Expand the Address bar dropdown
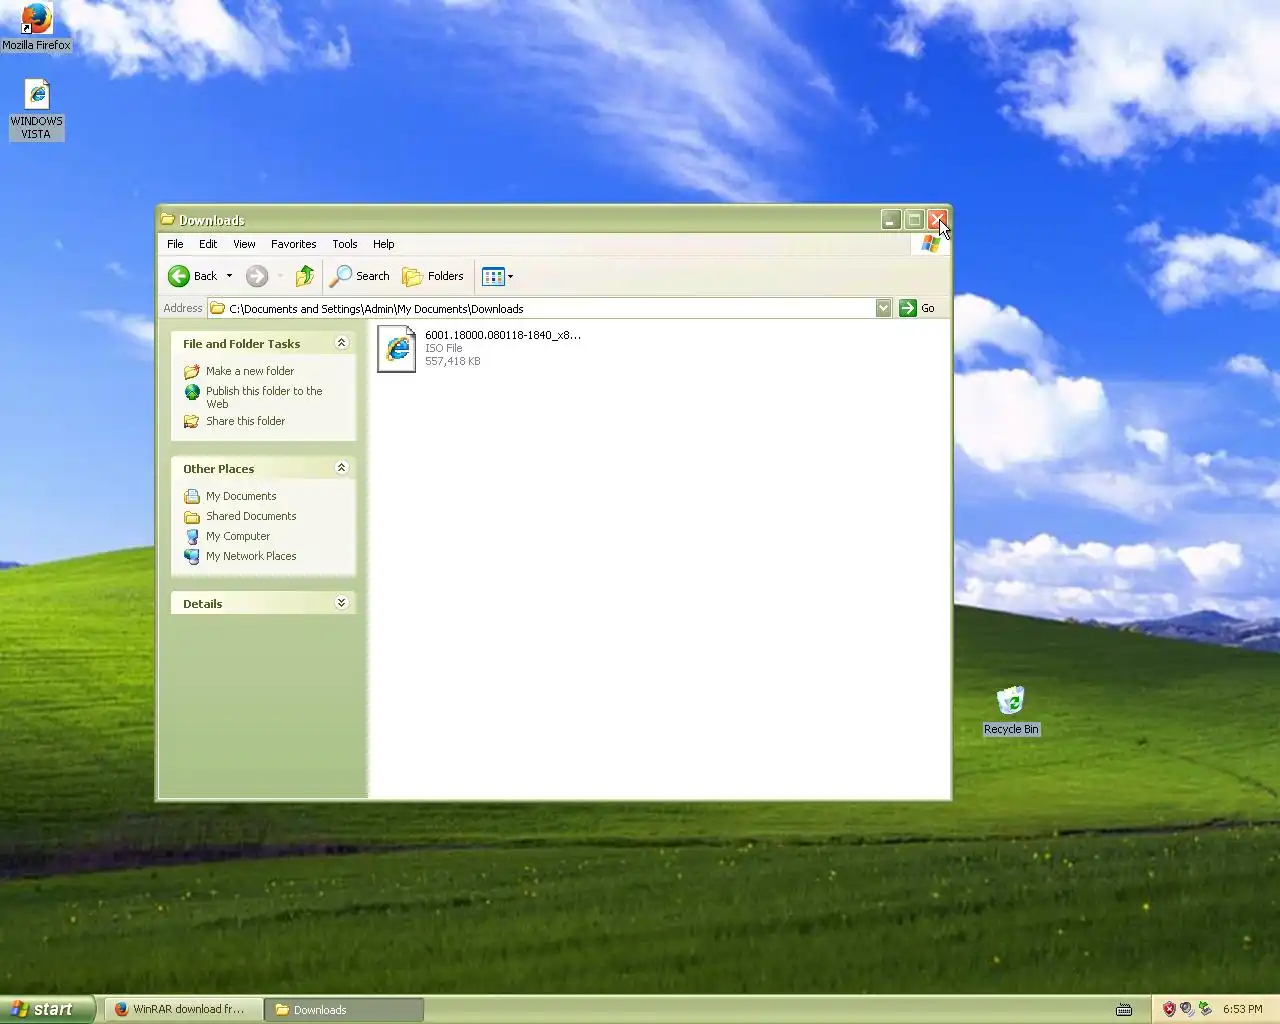This screenshot has width=1280, height=1024. (883, 308)
